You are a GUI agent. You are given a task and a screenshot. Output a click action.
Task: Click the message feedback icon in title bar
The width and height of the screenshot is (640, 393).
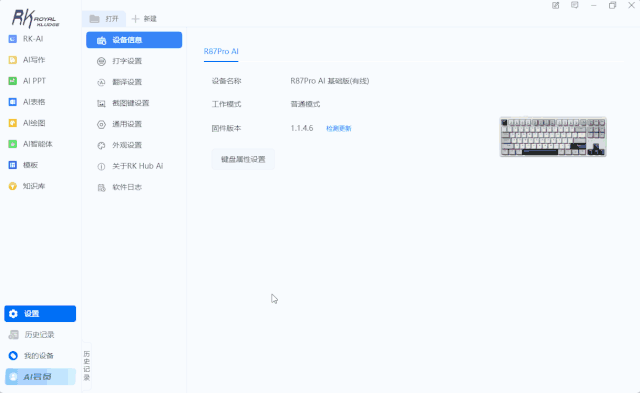click(x=575, y=5)
